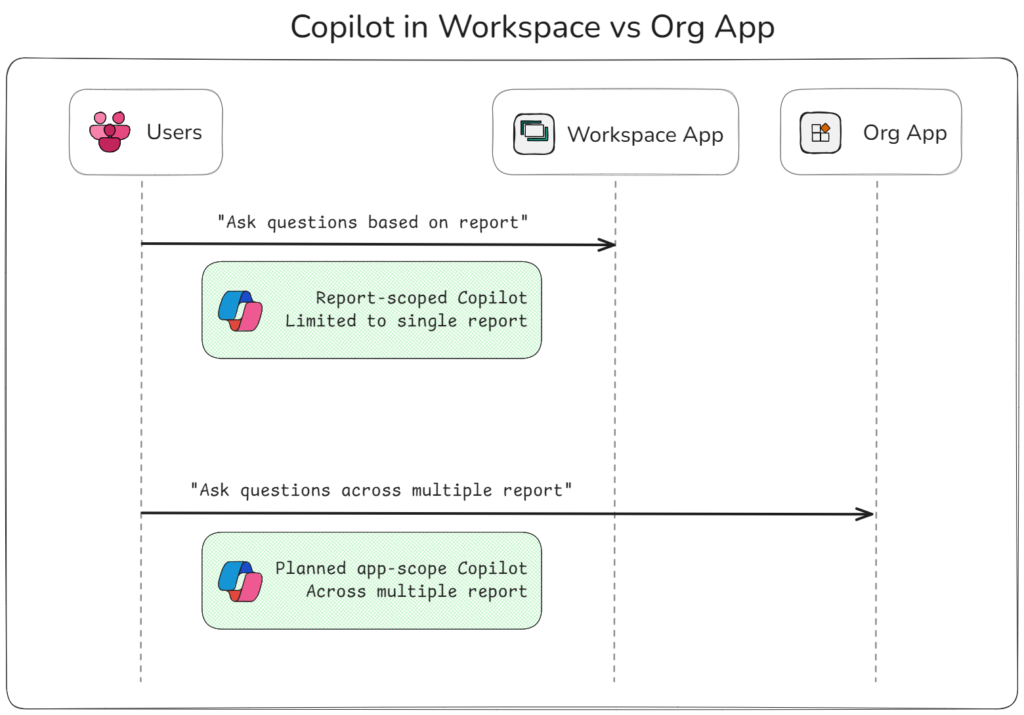This screenshot has width=1024, height=715.
Task: Click arrowhead pointing at Workspace App lifeline
Action: (x=606, y=245)
